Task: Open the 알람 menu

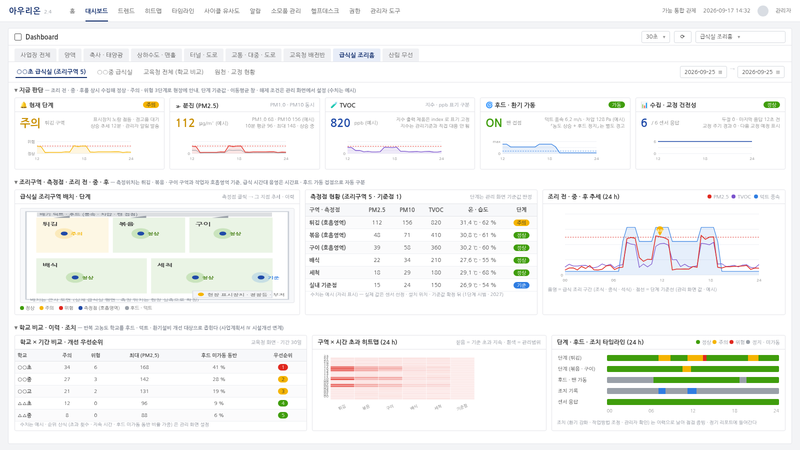Action: 255,11
